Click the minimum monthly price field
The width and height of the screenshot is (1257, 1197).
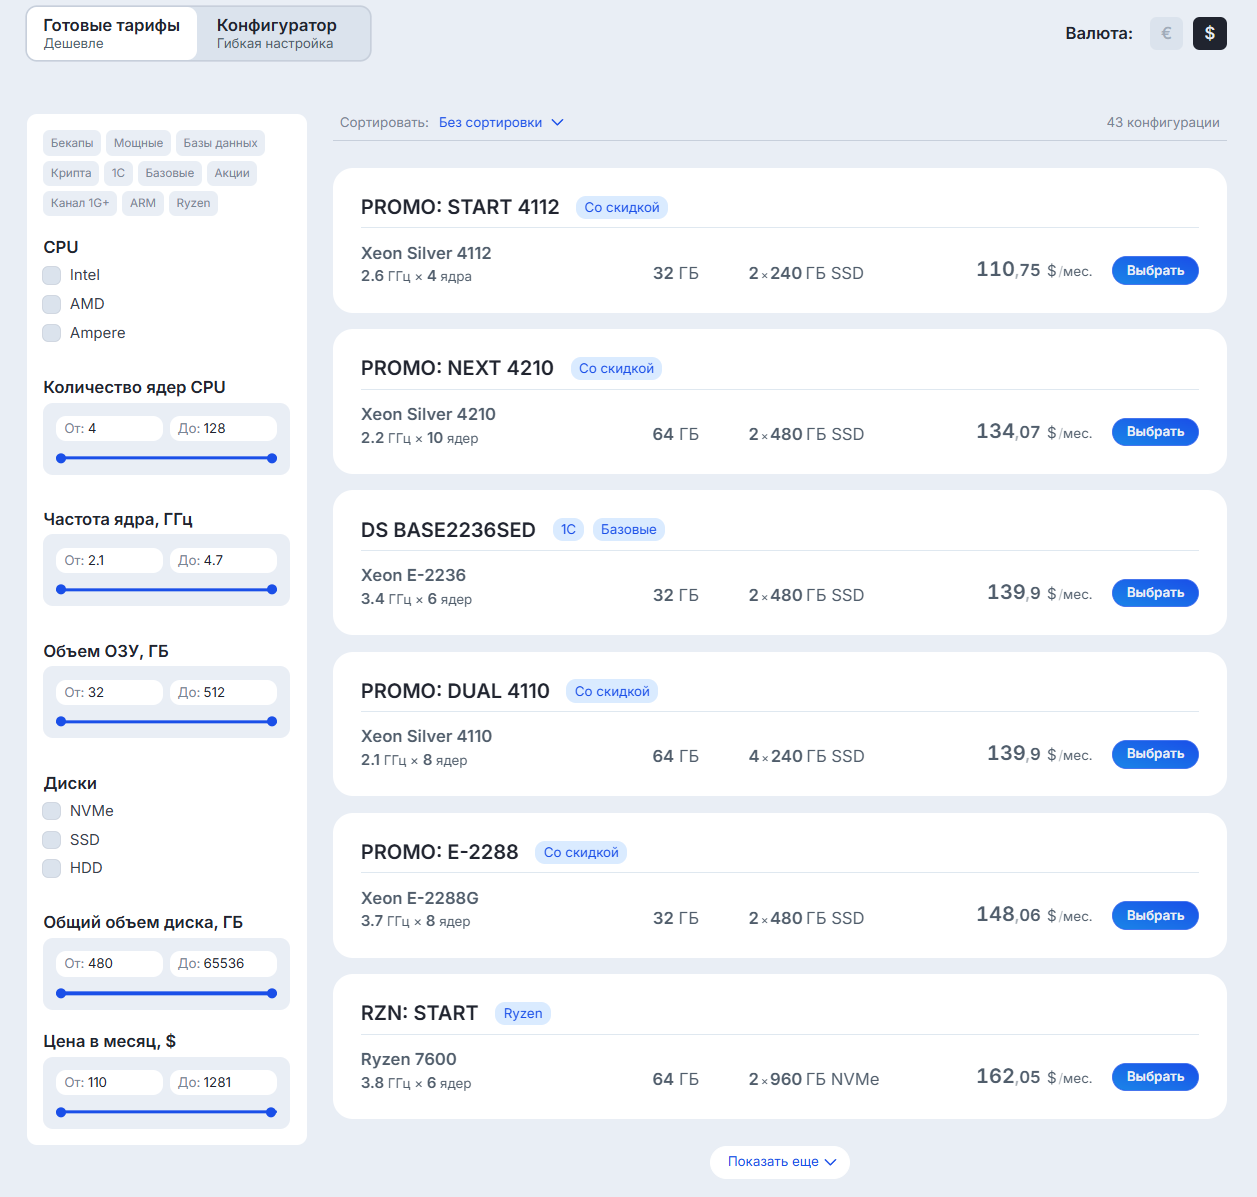point(110,1082)
